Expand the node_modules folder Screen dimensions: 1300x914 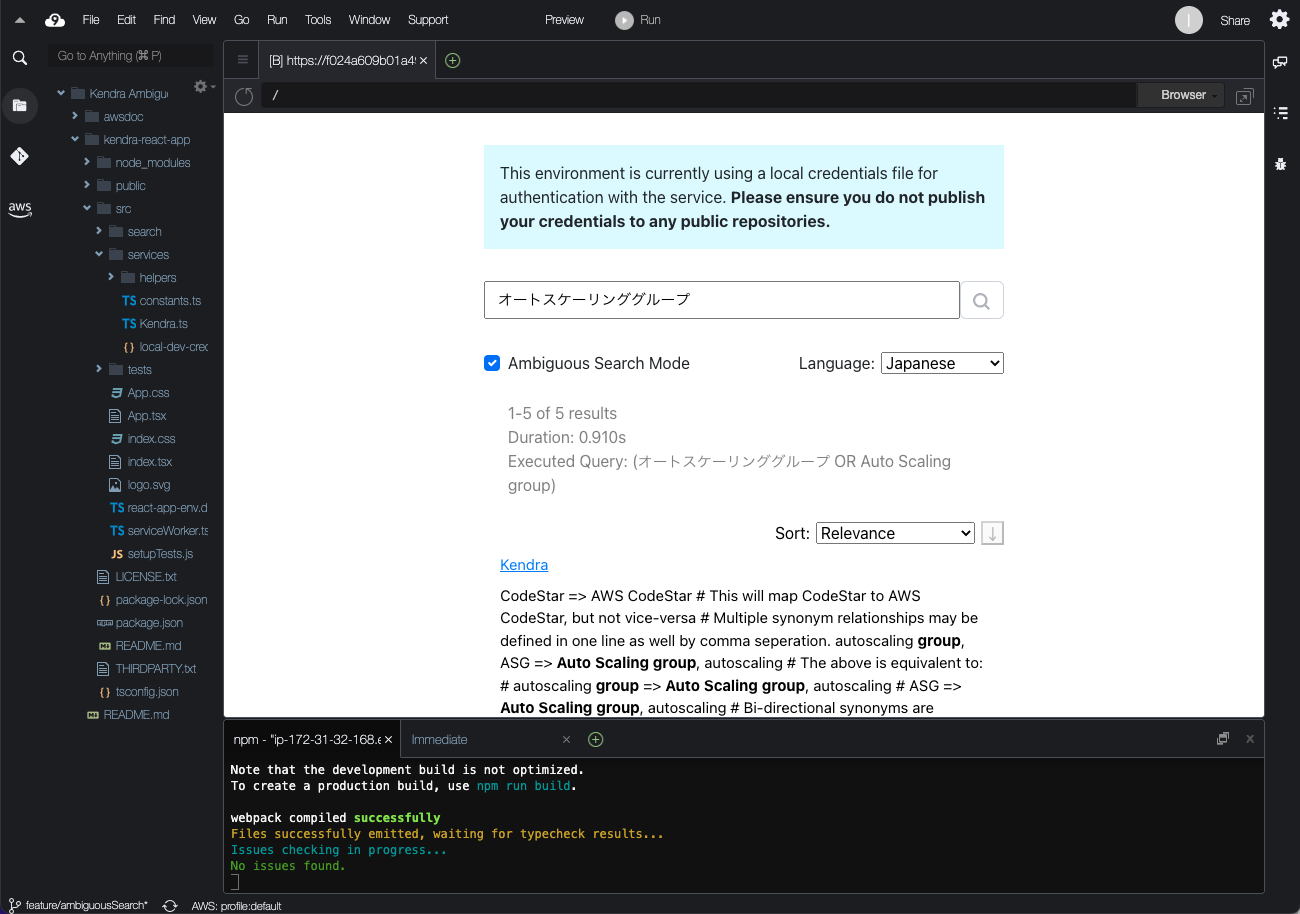coord(87,162)
